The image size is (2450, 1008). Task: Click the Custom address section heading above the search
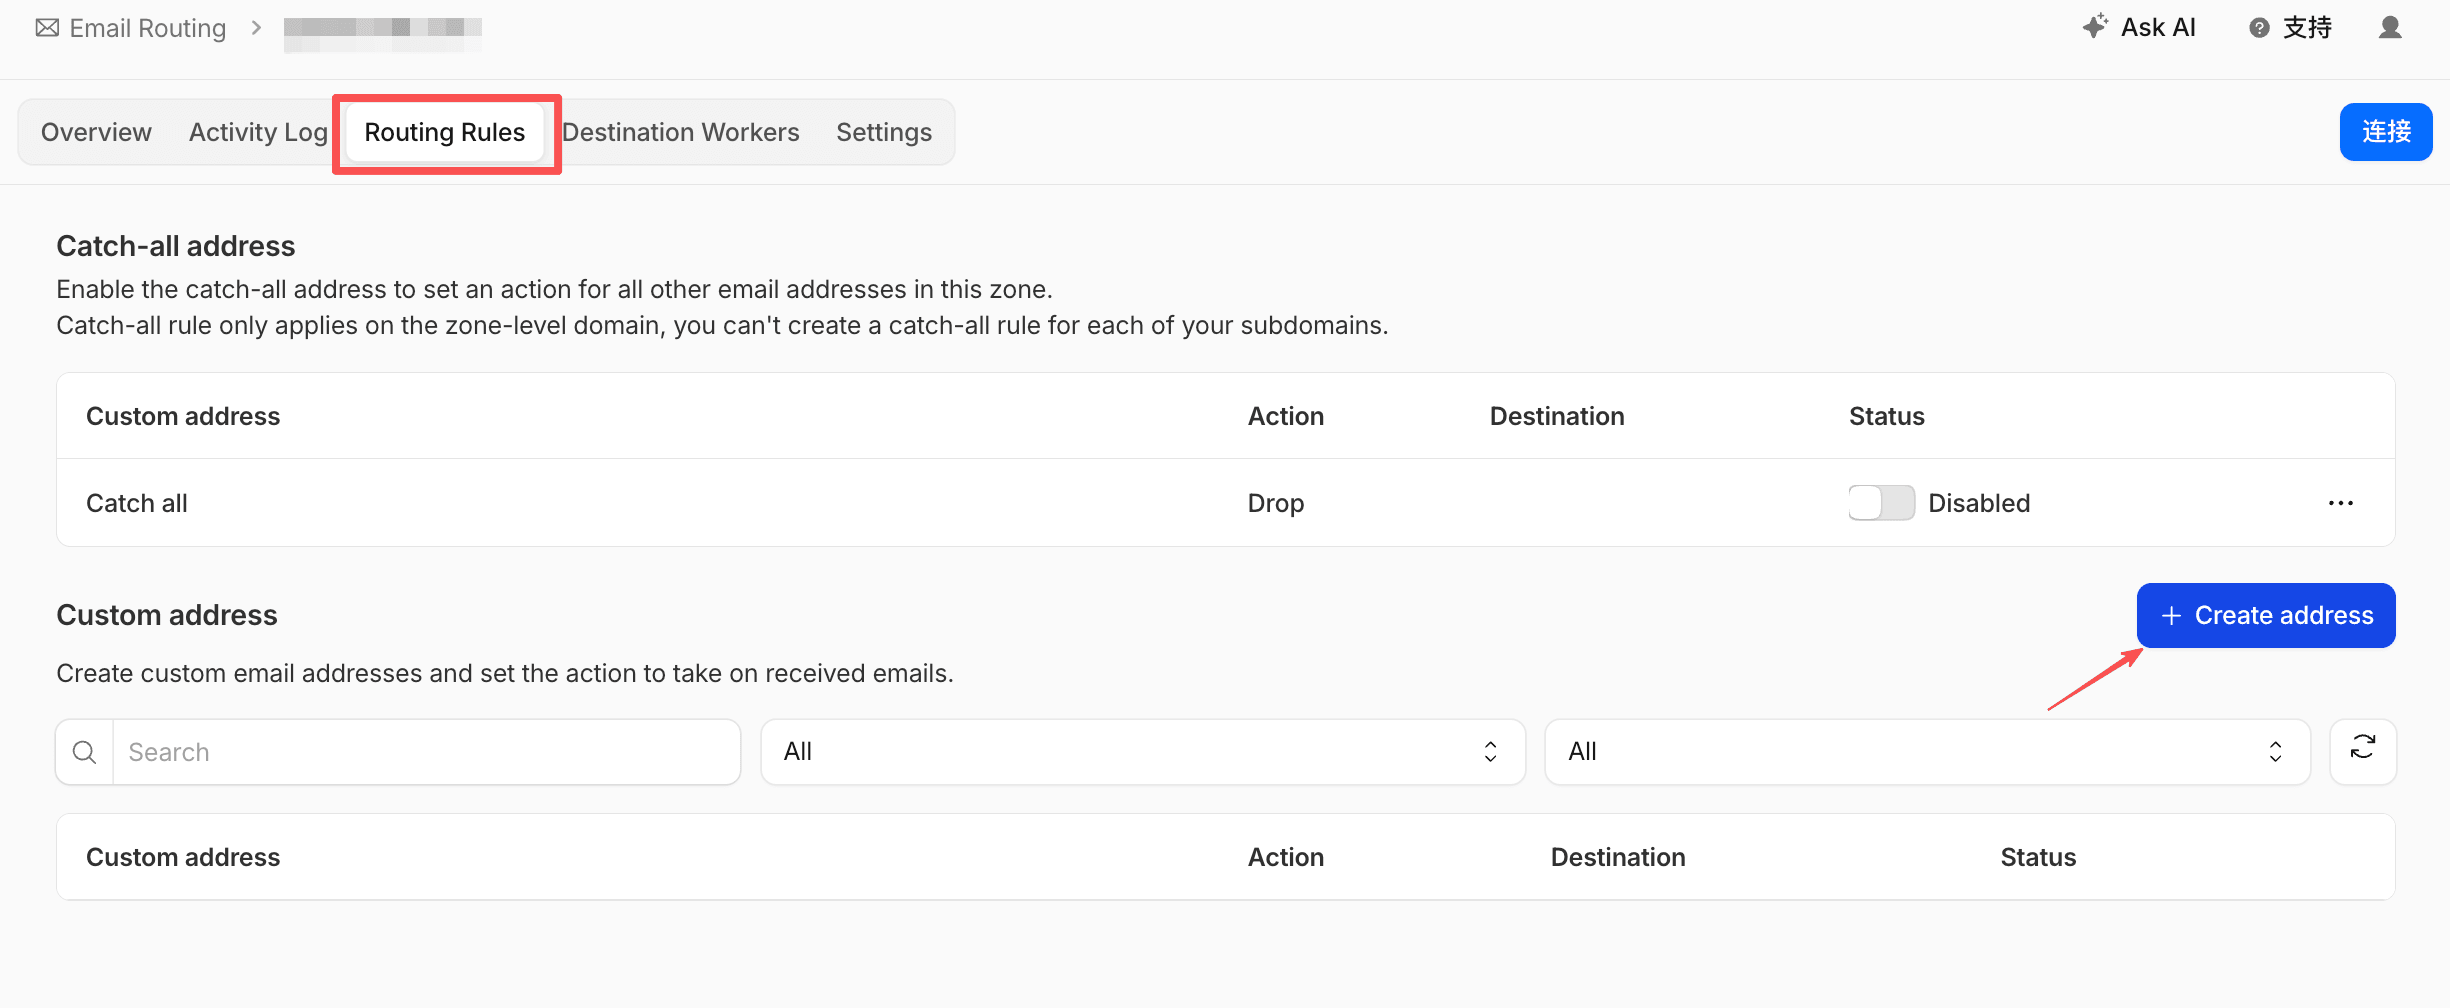[167, 615]
